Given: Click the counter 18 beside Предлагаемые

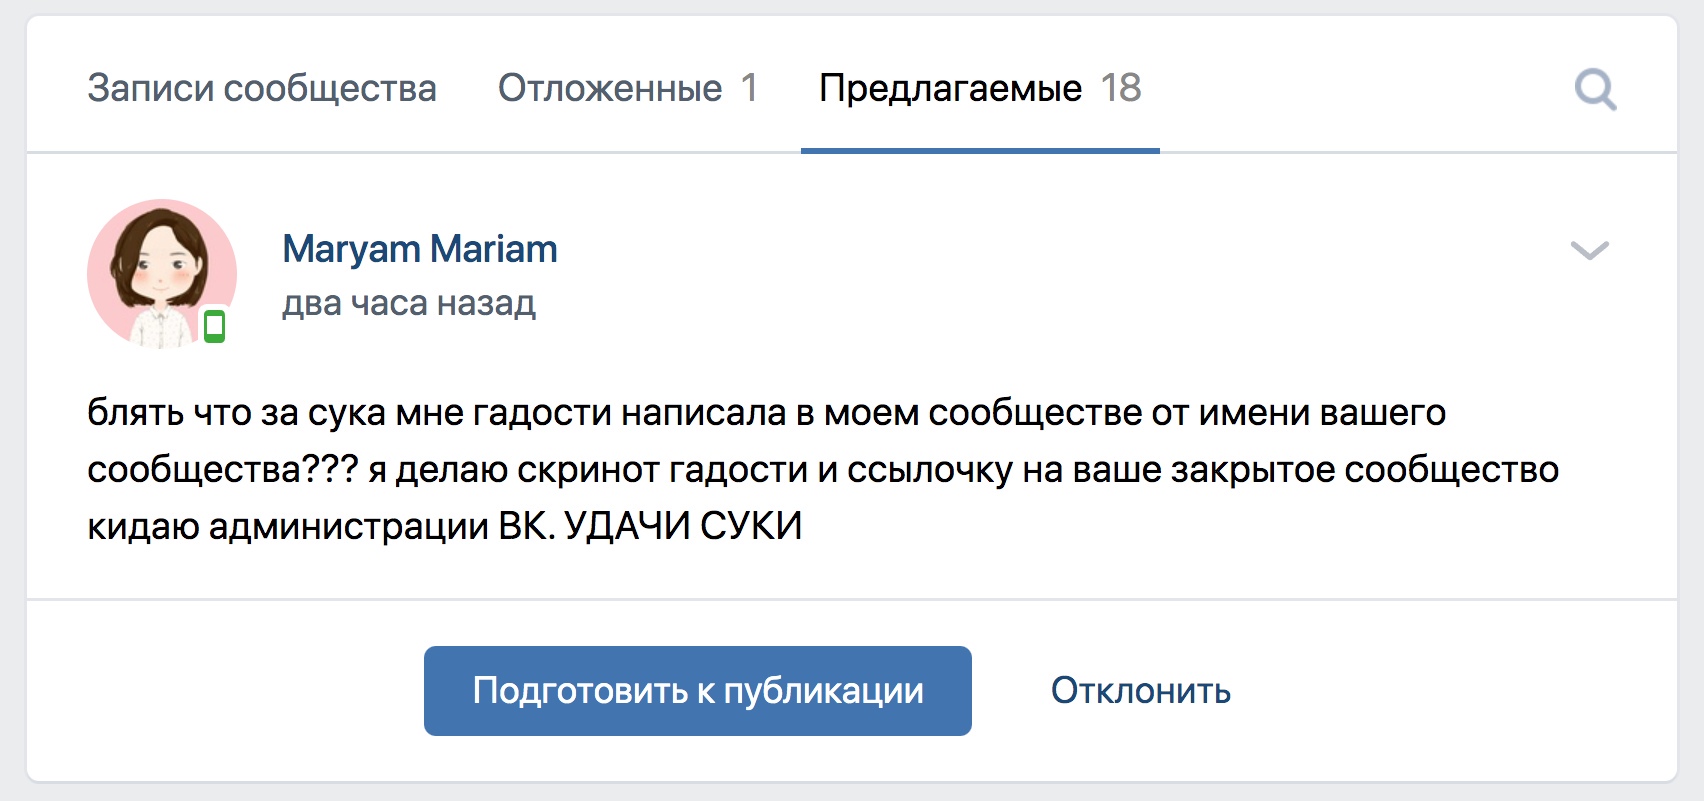Looking at the screenshot, I should point(1121,89).
